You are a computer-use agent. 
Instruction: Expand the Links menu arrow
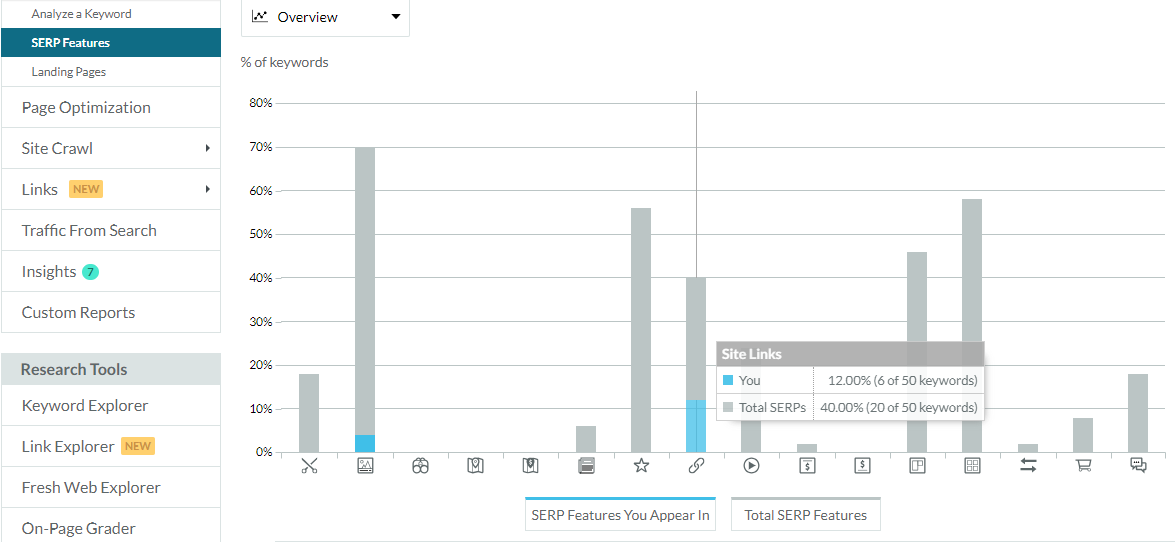click(207, 190)
